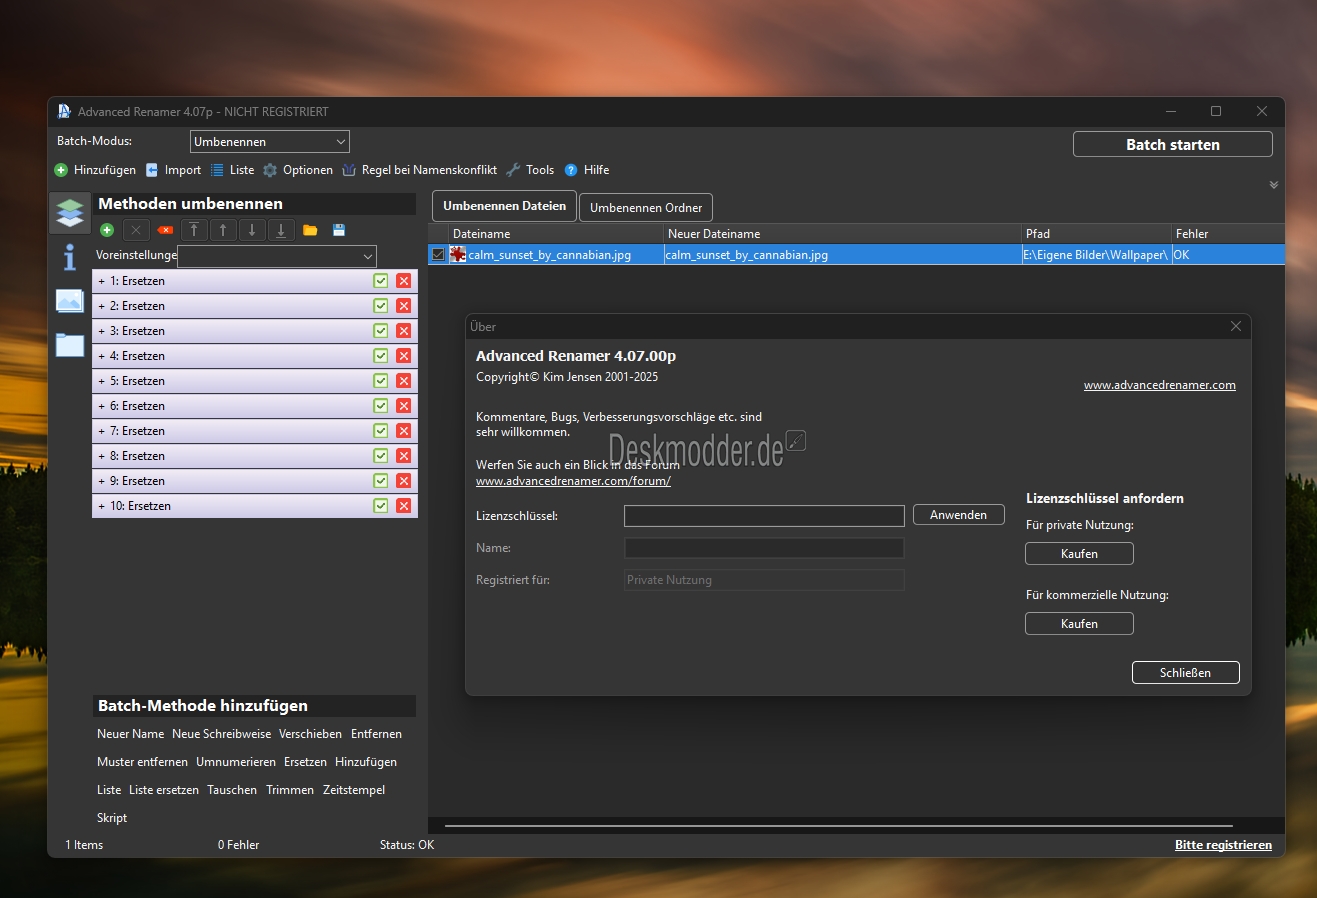Toggle the green checkbox of 7: Ersetzen
Image resolution: width=1317 pixels, height=898 pixels.
[x=381, y=431]
